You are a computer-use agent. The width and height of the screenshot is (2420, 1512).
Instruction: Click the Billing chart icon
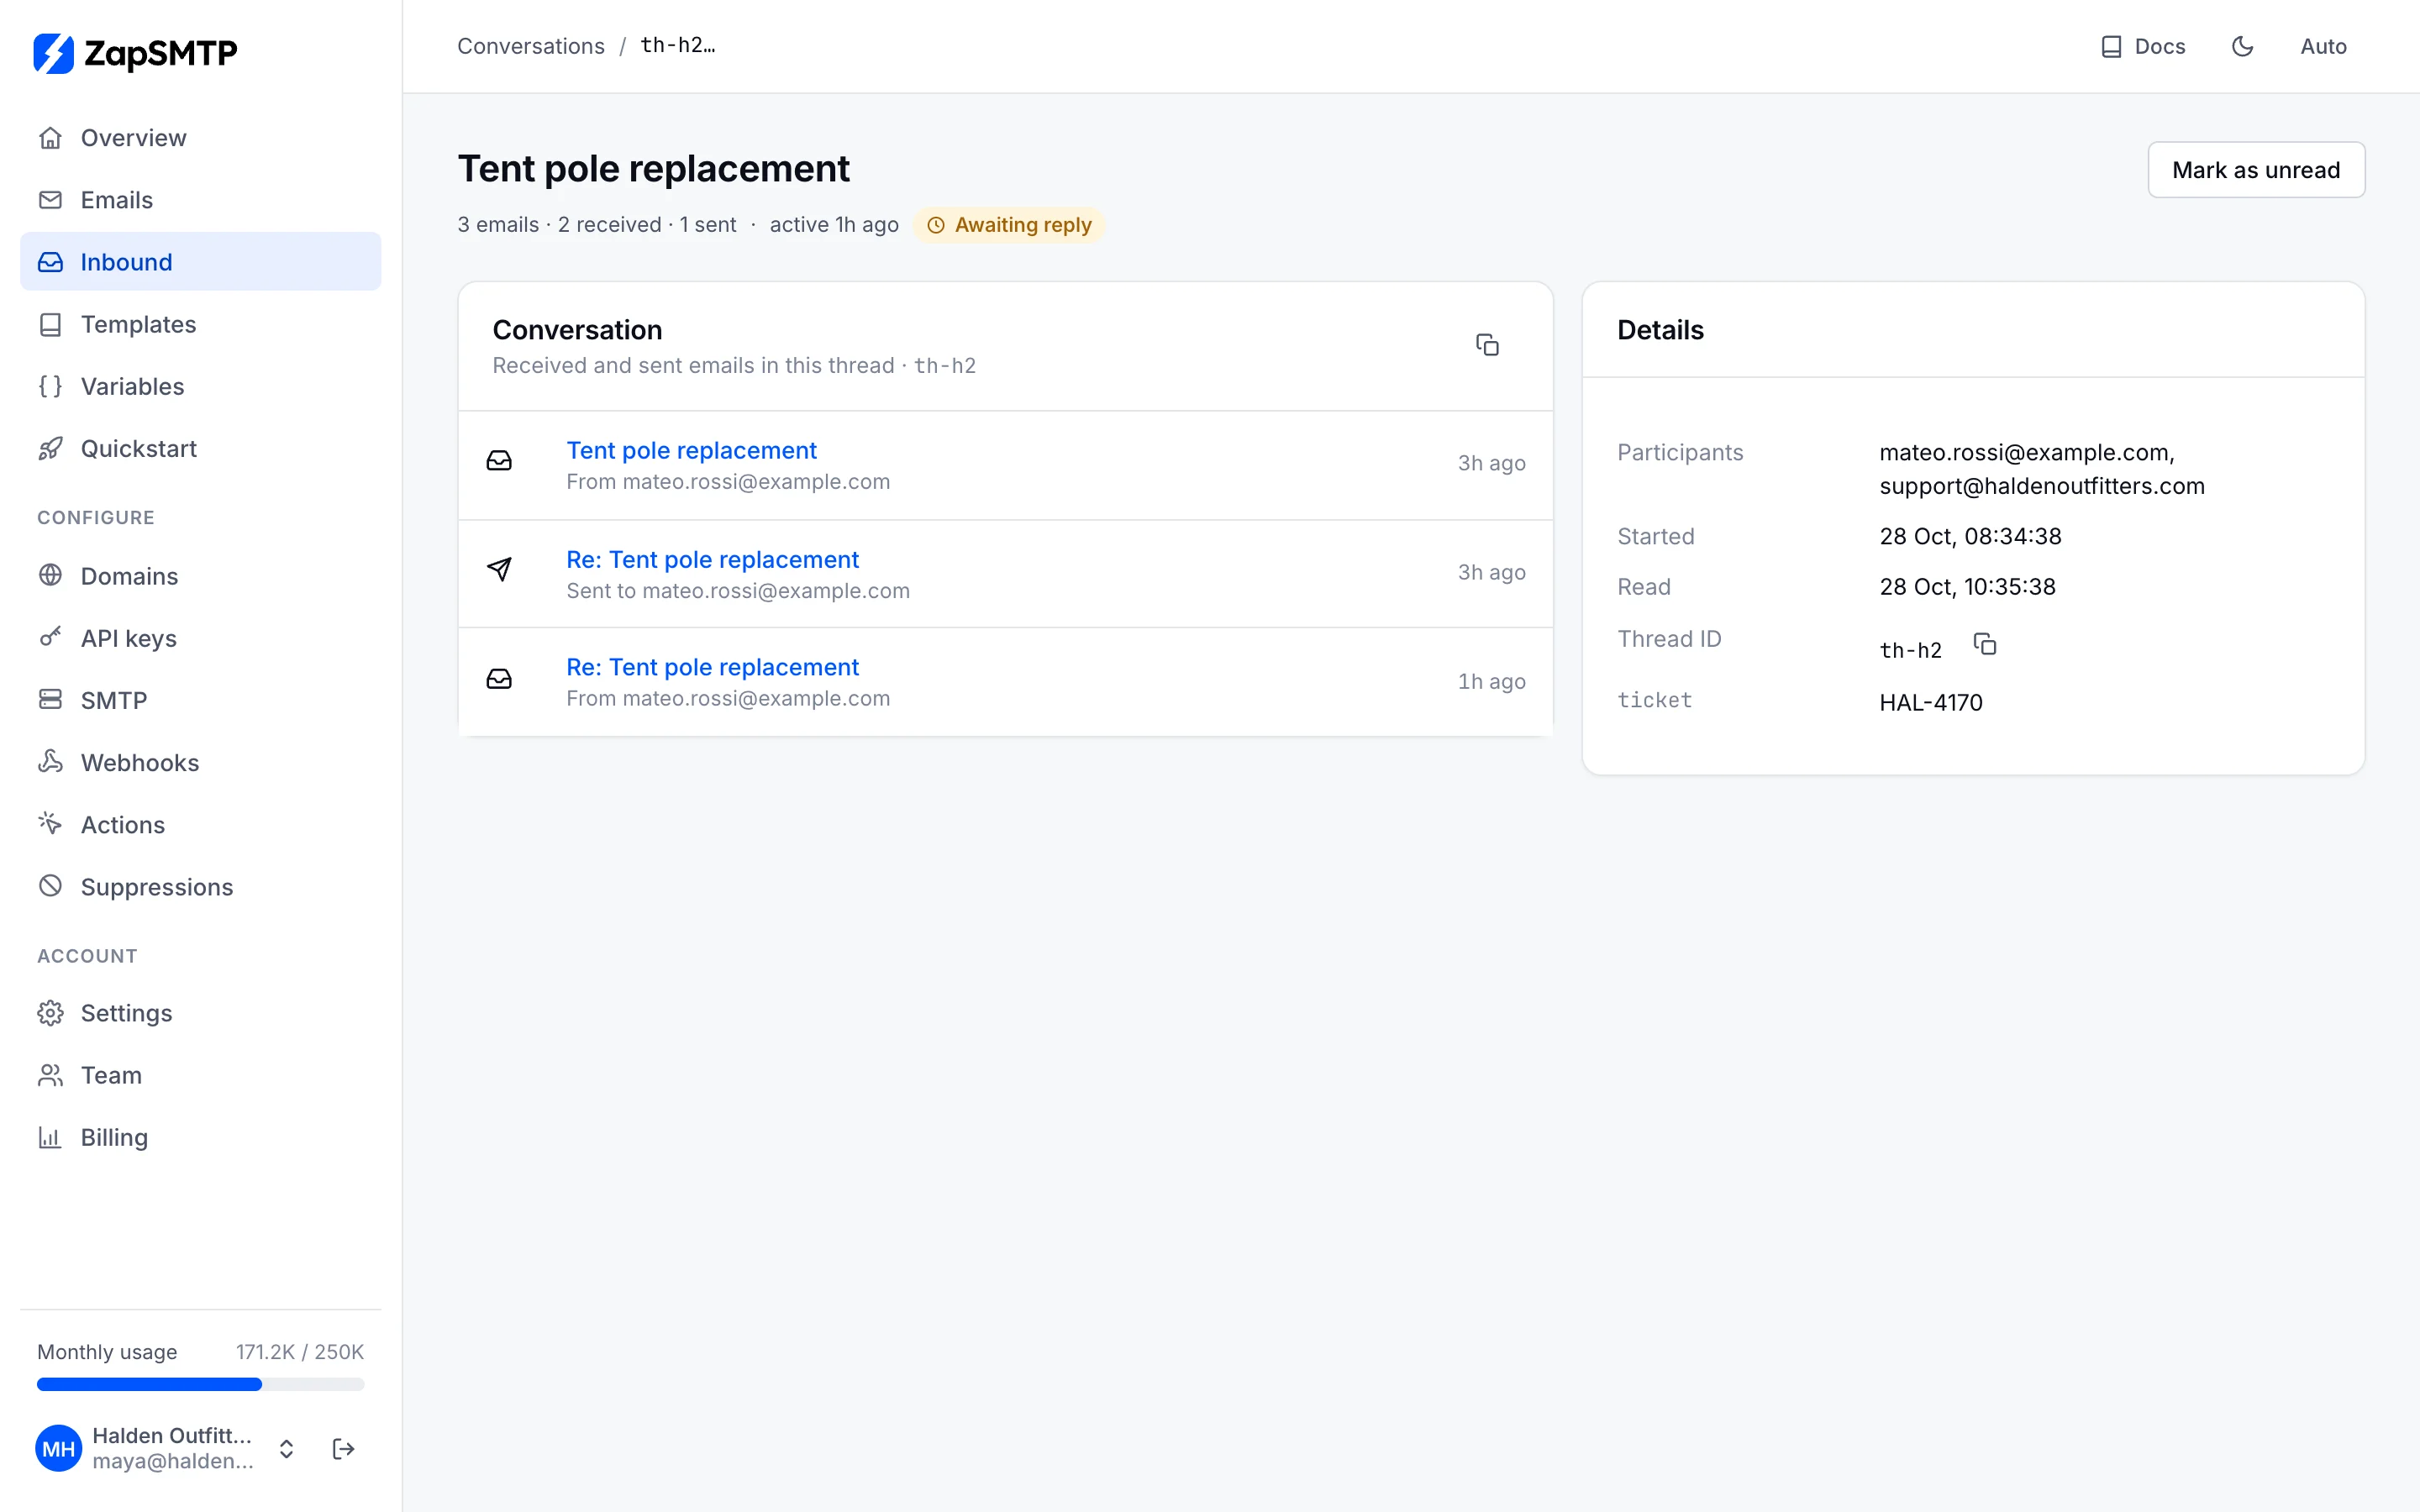(x=50, y=1137)
